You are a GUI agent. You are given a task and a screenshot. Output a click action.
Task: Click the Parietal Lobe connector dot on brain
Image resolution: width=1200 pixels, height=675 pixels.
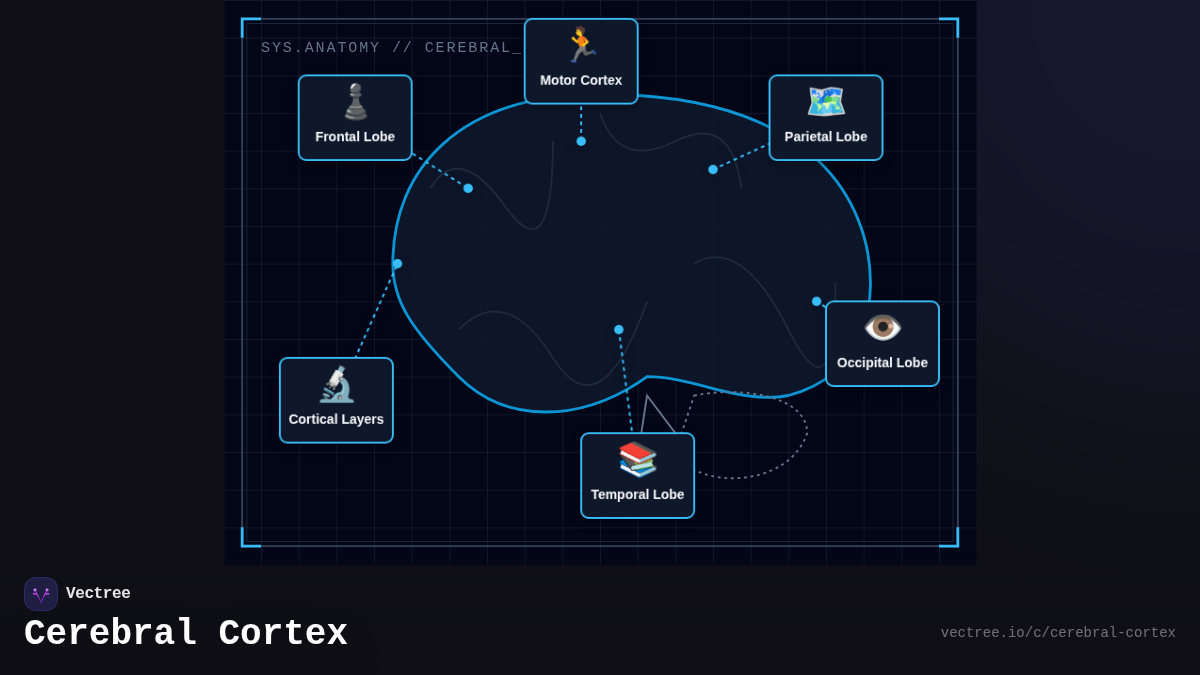pyautogui.click(x=713, y=169)
